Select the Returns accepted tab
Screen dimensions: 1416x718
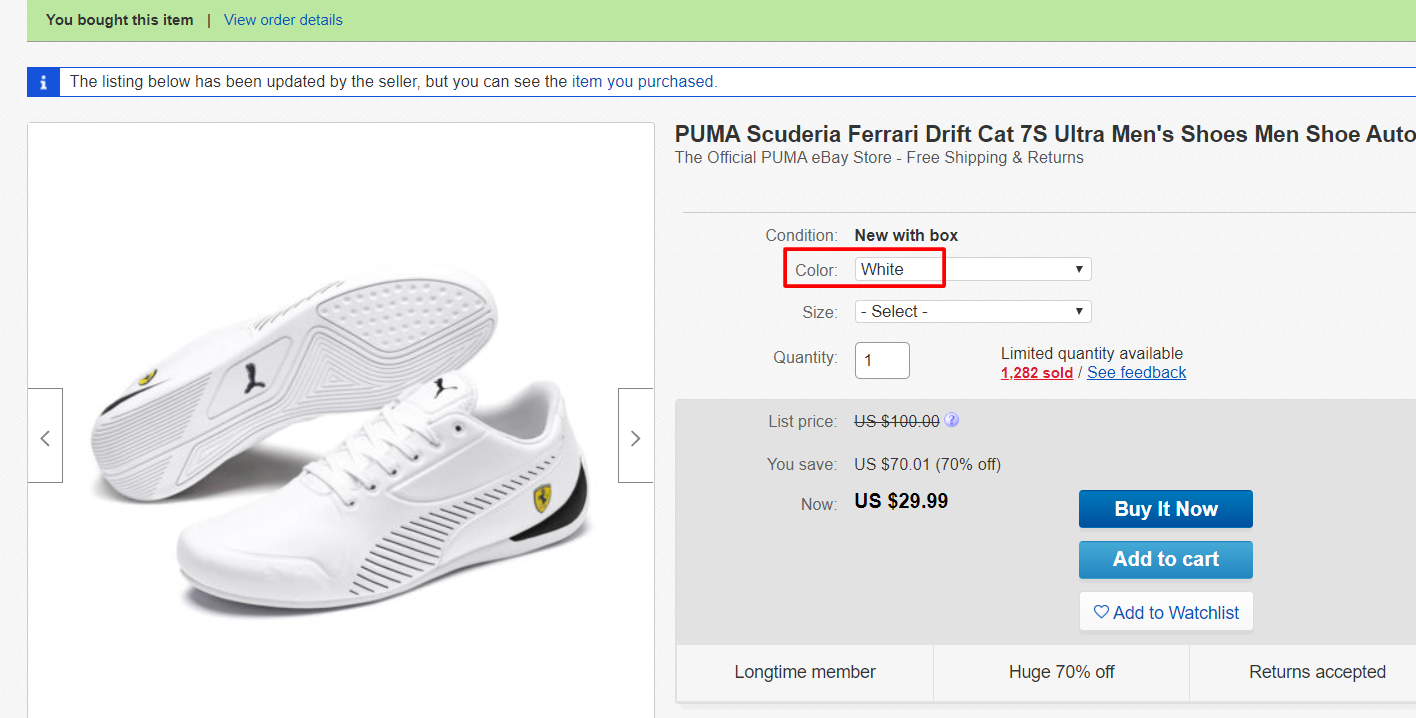tap(1317, 672)
